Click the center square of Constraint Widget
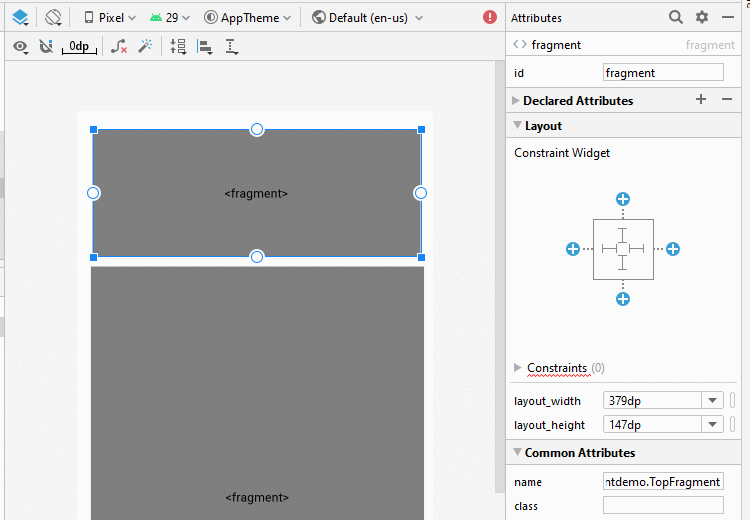Screen dimensions: 750x520 622,249
